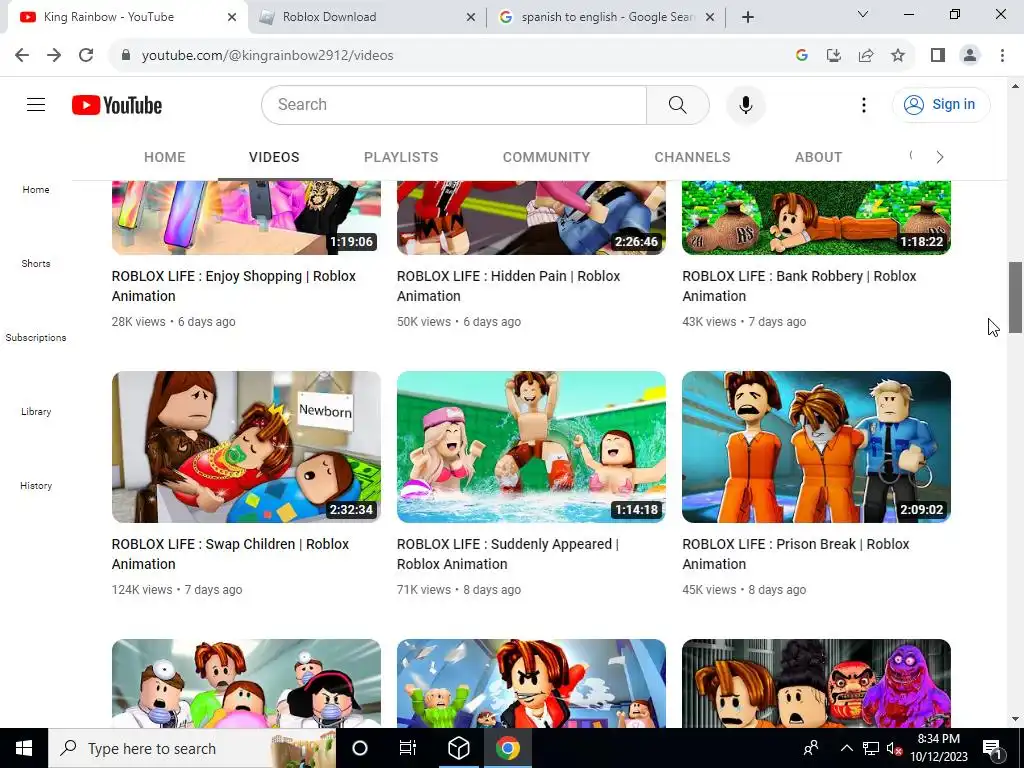Activate voice search microphone
The width and height of the screenshot is (1024, 768).
tap(745, 104)
